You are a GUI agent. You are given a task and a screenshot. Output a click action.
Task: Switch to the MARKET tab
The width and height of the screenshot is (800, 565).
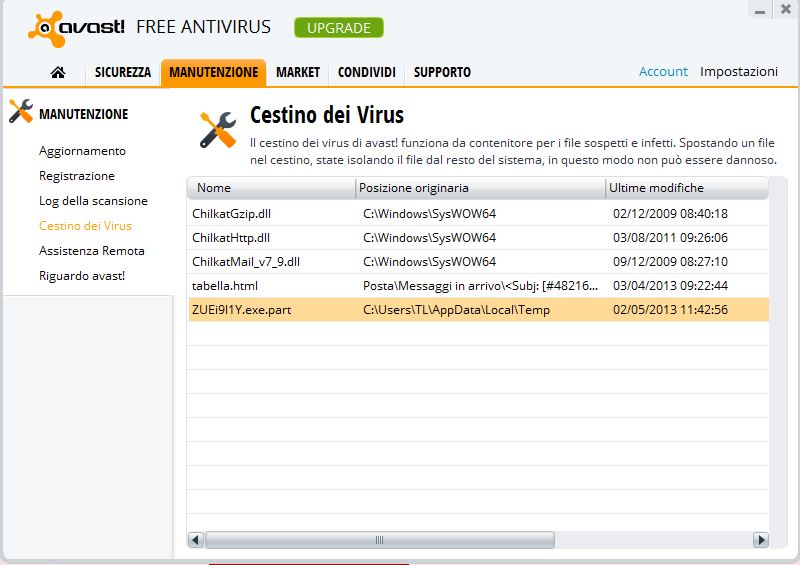point(298,72)
